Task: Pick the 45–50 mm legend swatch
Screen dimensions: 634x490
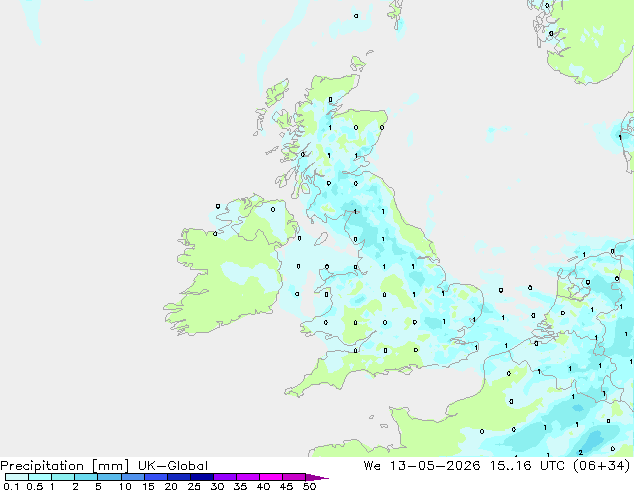Action: click(294, 477)
